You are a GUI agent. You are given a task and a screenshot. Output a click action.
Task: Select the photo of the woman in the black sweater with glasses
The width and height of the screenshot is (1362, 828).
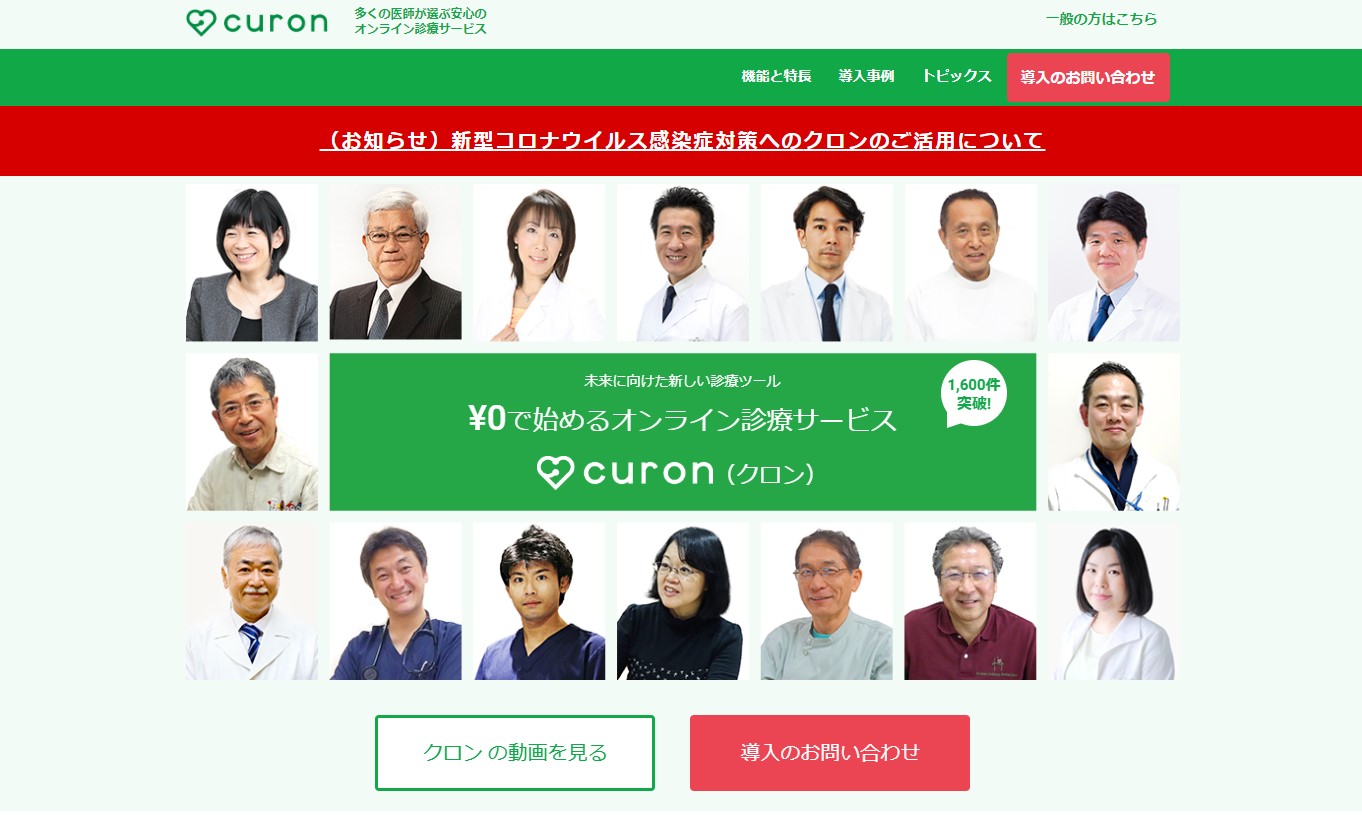point(683,601)
